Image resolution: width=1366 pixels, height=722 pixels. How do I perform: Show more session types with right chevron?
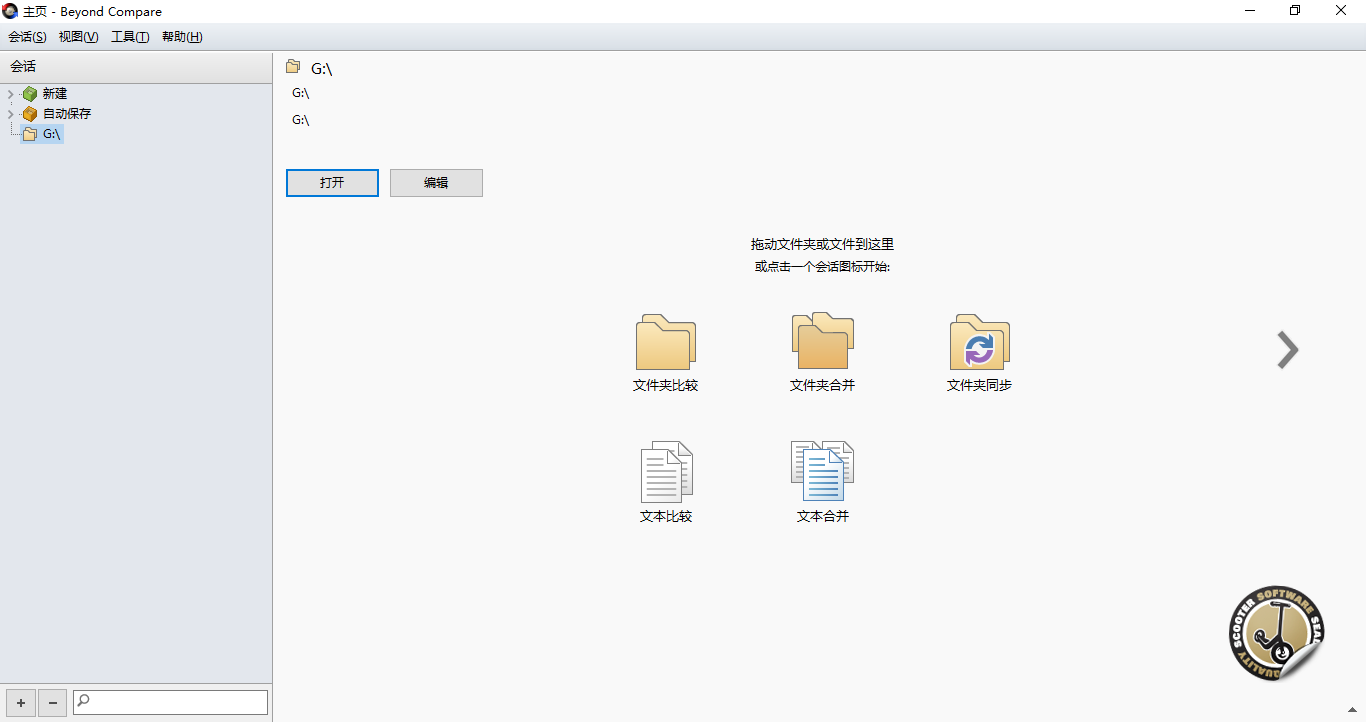pyautogui.click(x=1288, y=350)
